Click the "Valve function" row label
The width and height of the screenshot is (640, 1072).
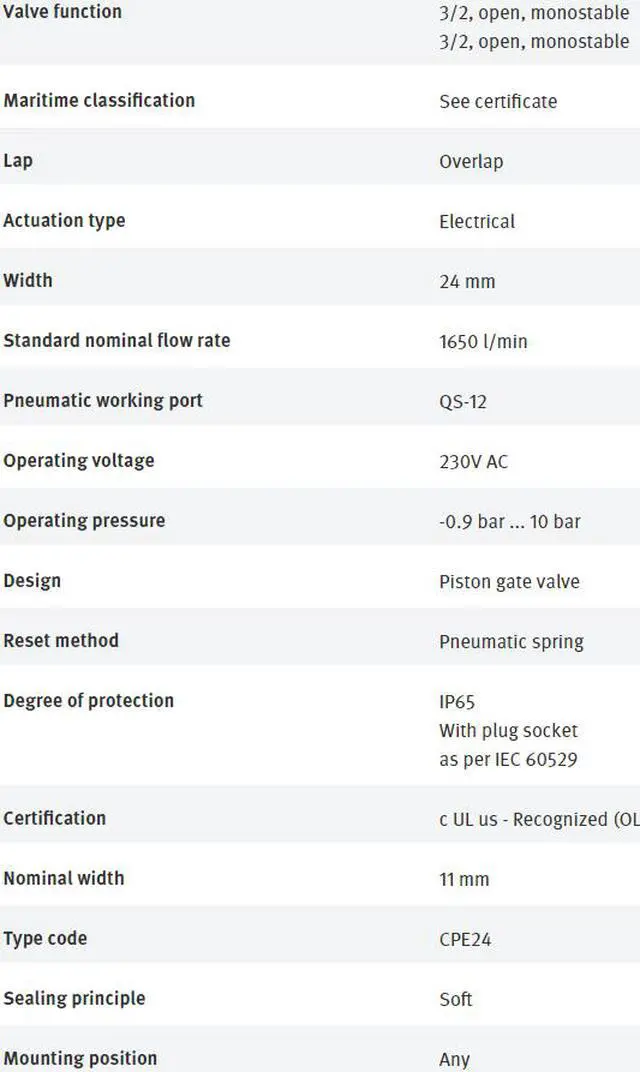63,12
